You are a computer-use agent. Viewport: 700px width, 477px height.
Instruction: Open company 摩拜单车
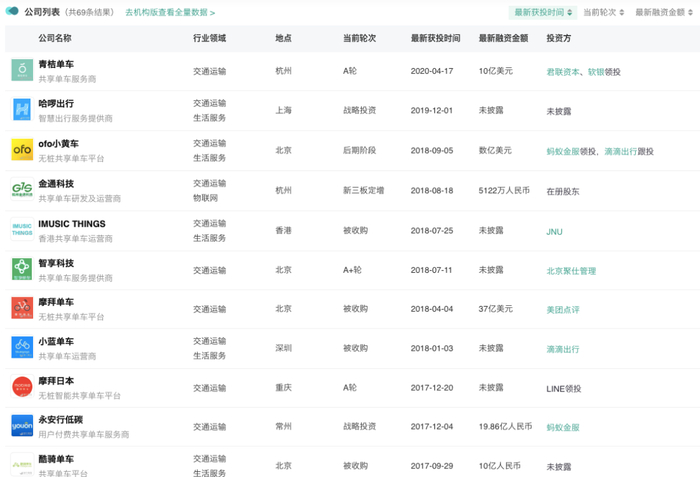56,302
